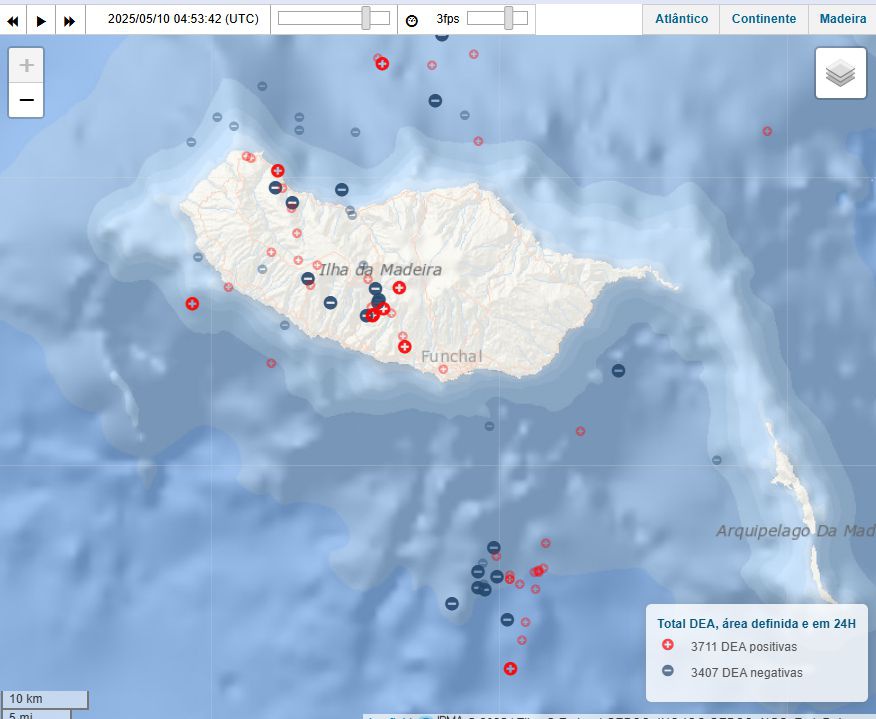Zoom in with the plus button
The width and height of the screenshot is (876, 719).
(x=26, y=66)
